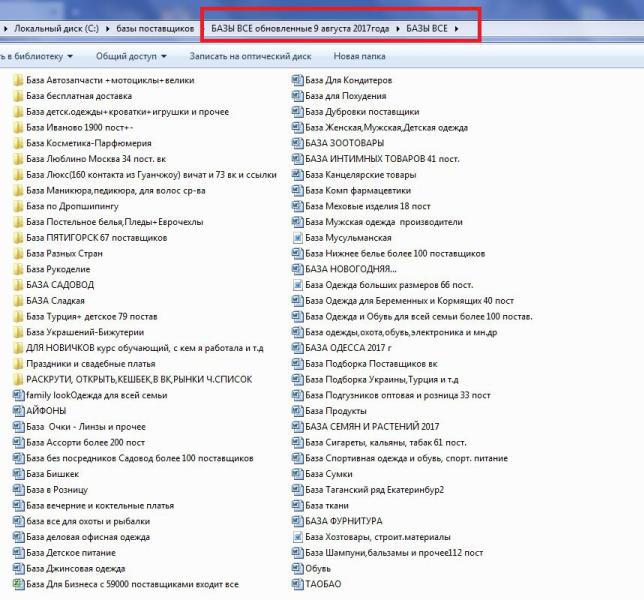The image size is (644, 600).
Task: Click the arrow after 'БАЗЫ ВСЕ' in address bar
Action: pos(457,28)
